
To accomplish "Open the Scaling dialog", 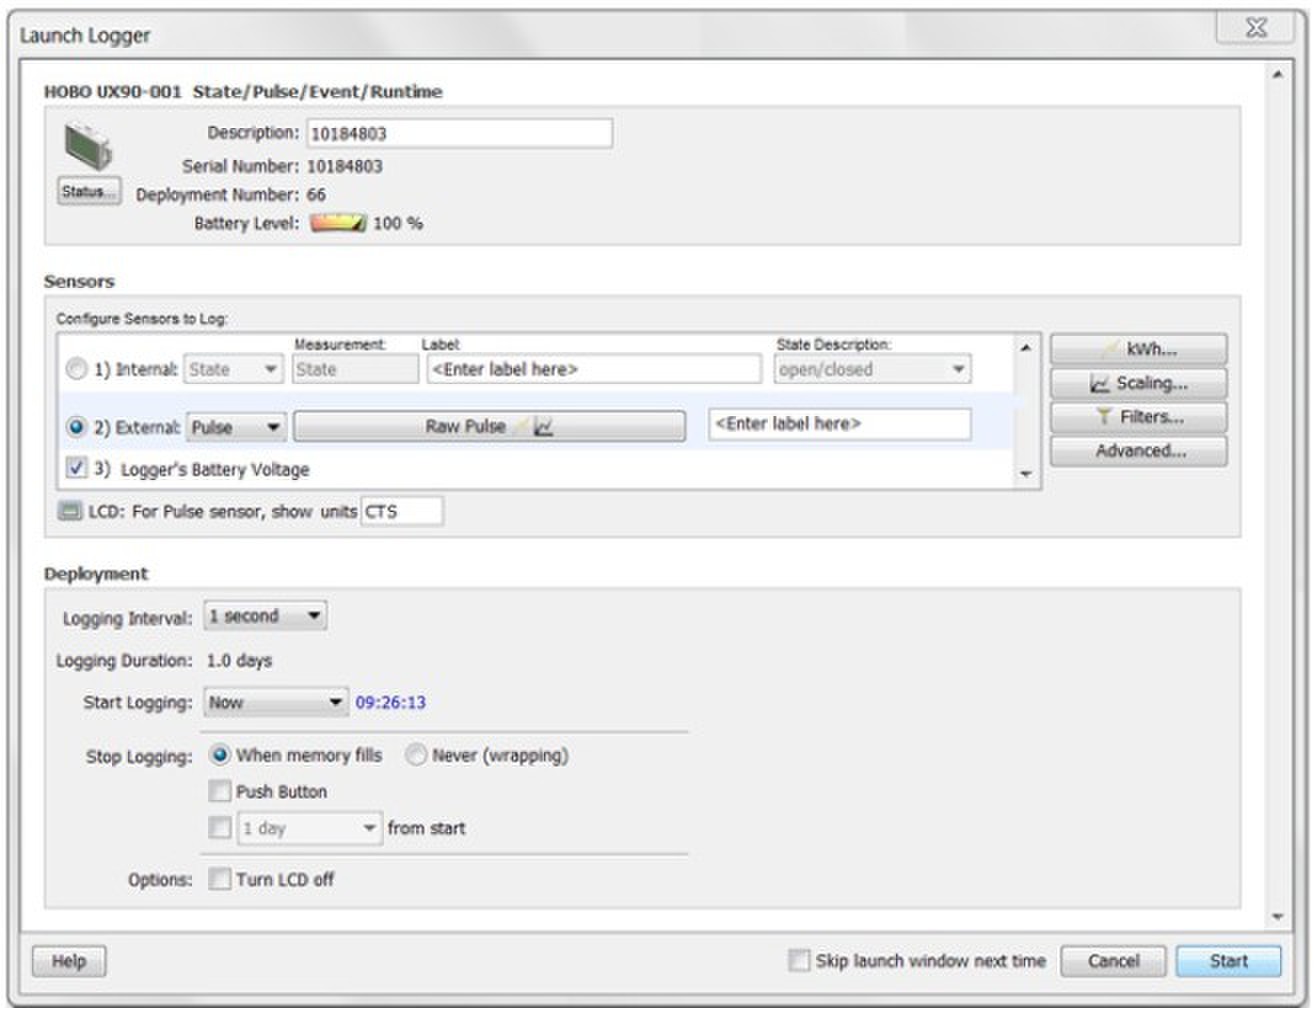I will (x=1138, y=383).
